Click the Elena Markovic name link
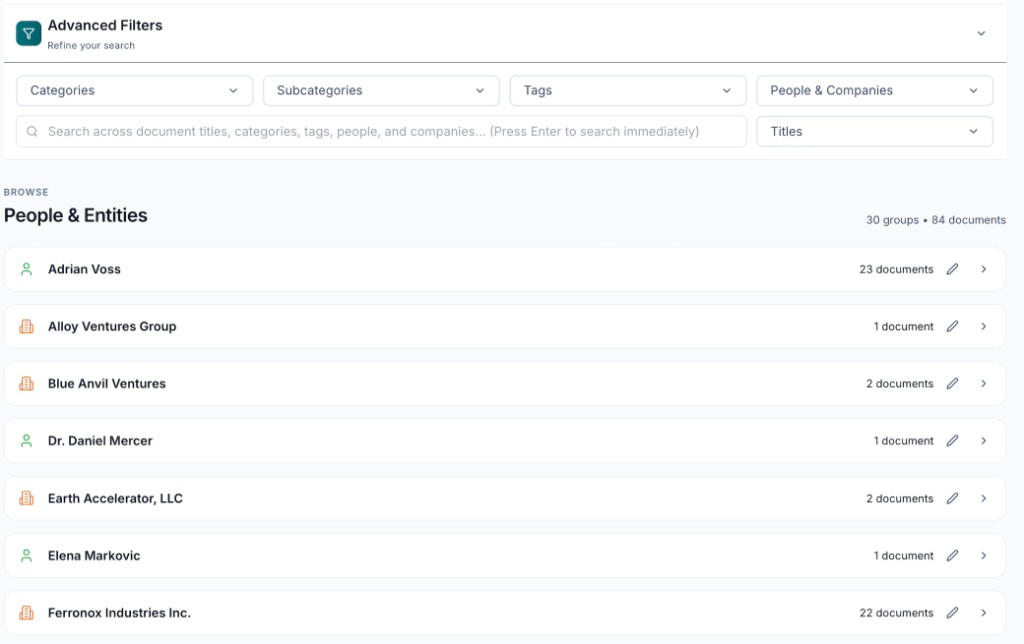 point(96,555)
